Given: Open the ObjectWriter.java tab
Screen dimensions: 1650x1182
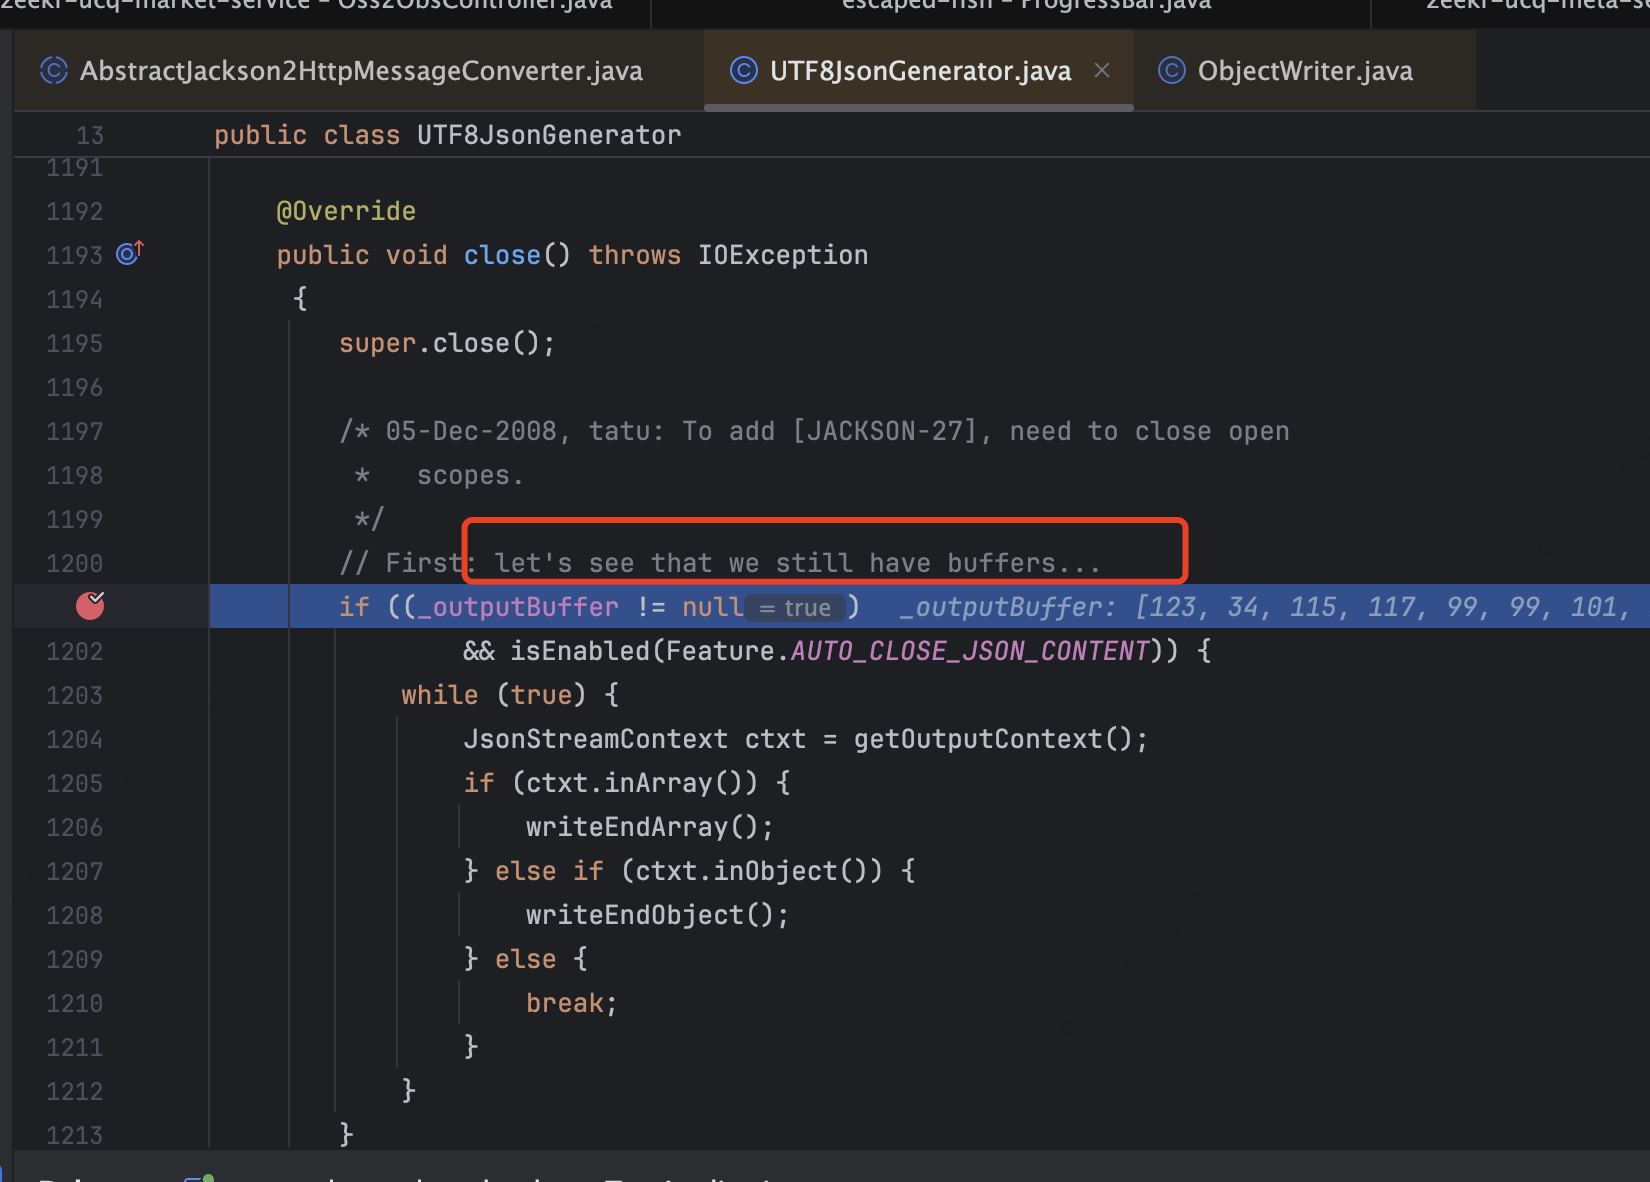Looking at the screenshot, I should point(1304,71).
